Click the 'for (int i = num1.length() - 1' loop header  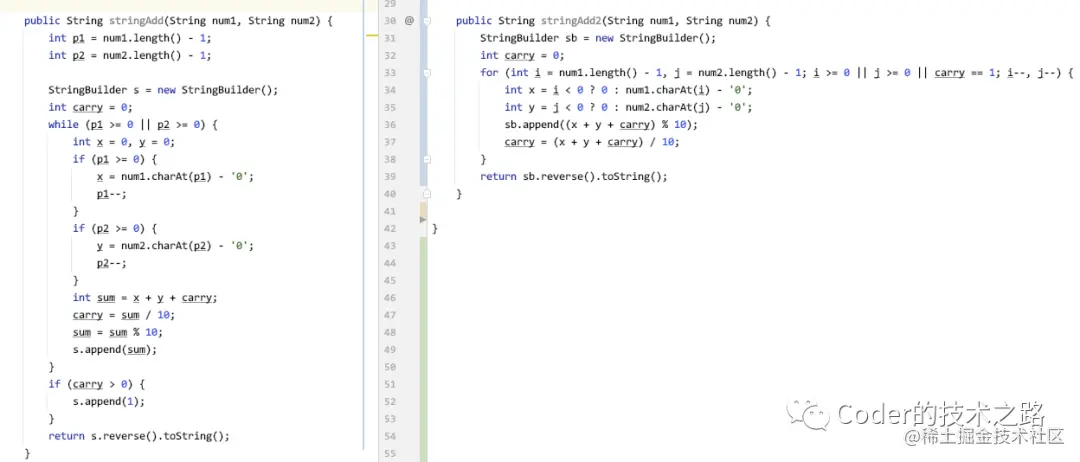point(777,72)
